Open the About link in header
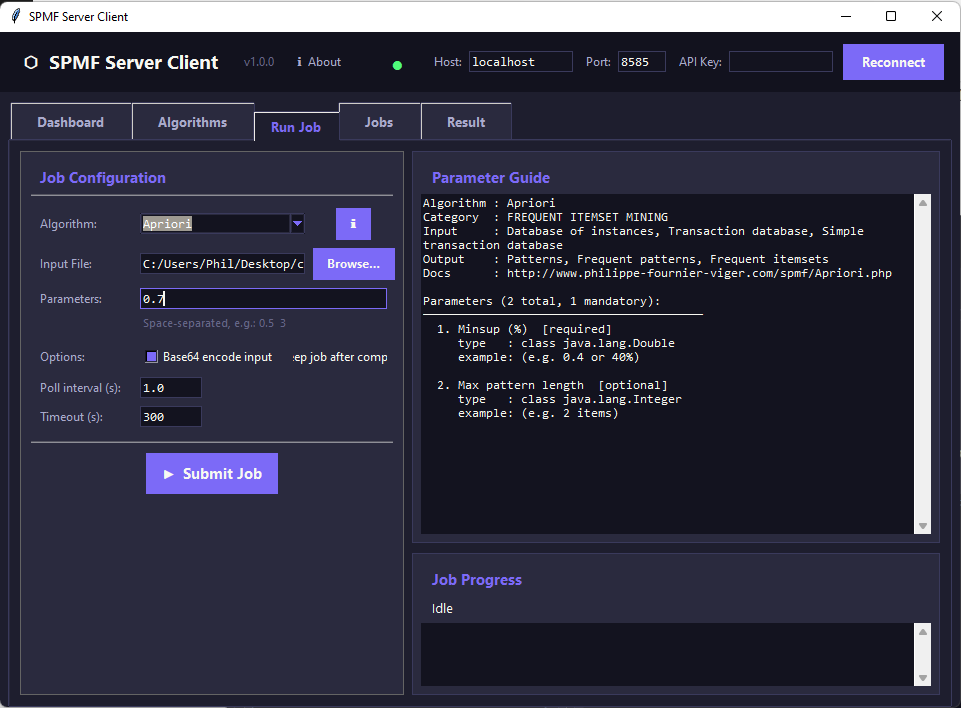The width and height of the screenshot is (961, 708). [x=319, y=62]
